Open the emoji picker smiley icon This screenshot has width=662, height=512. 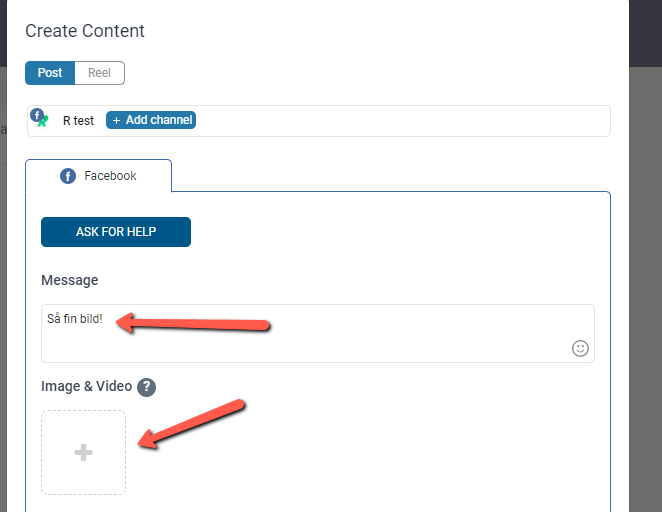tap(580, 348)
